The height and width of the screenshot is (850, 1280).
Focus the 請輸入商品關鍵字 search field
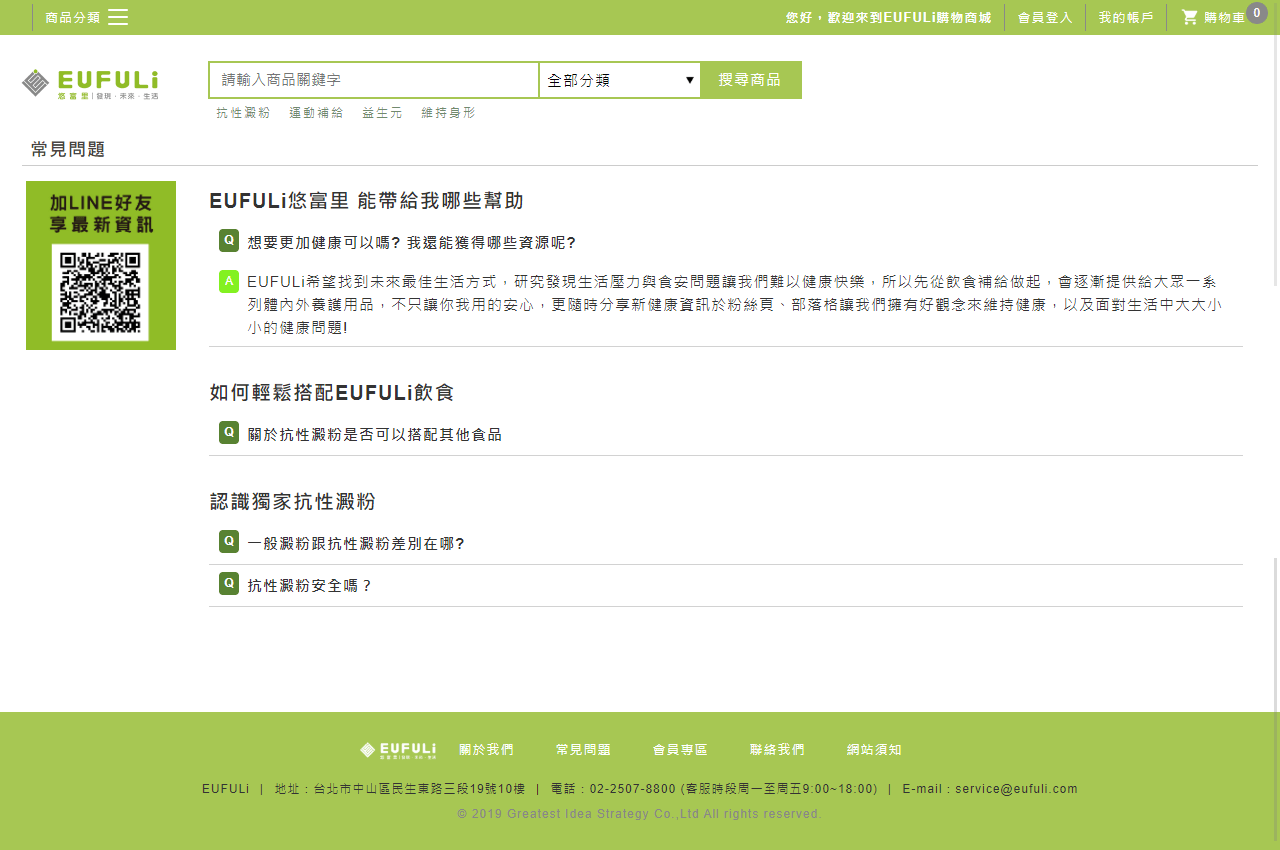(x=374, y=80)
